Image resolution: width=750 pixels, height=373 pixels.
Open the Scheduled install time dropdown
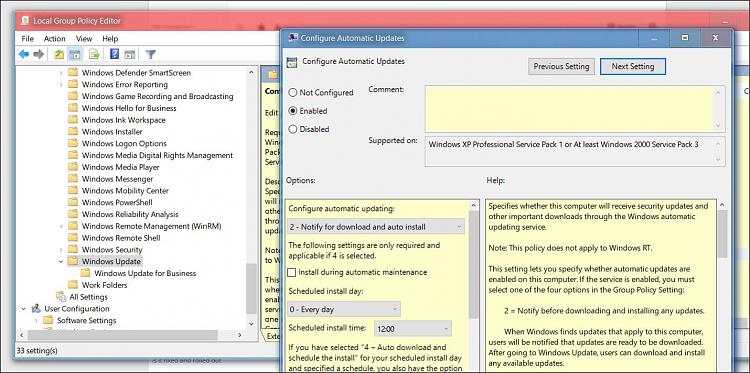point(412,328)
